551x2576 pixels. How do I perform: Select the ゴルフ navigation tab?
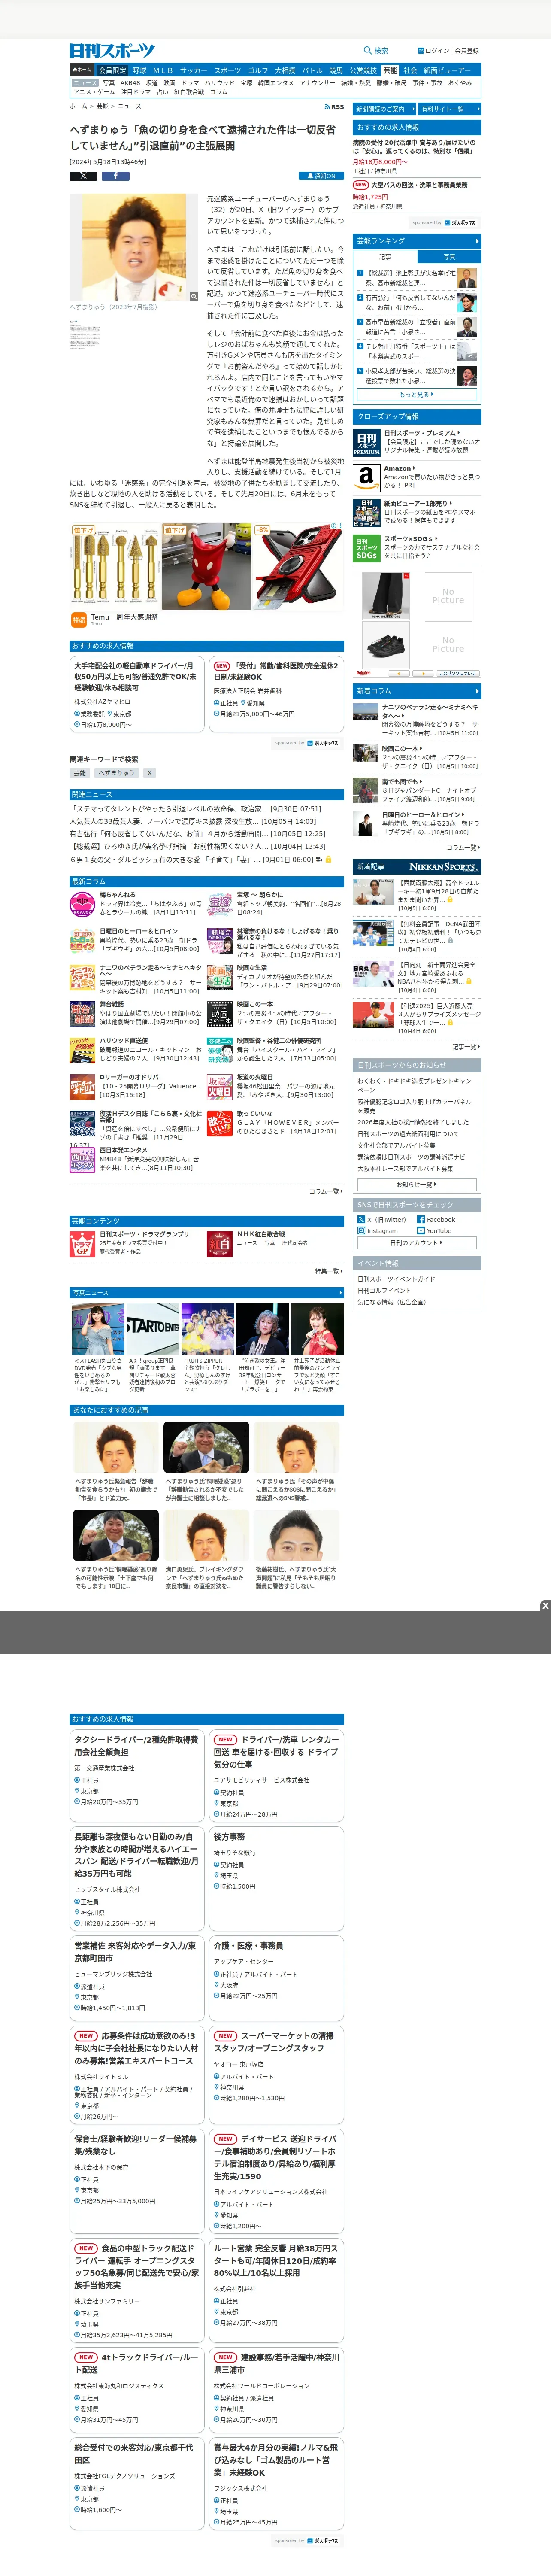[x=258, y=71]
